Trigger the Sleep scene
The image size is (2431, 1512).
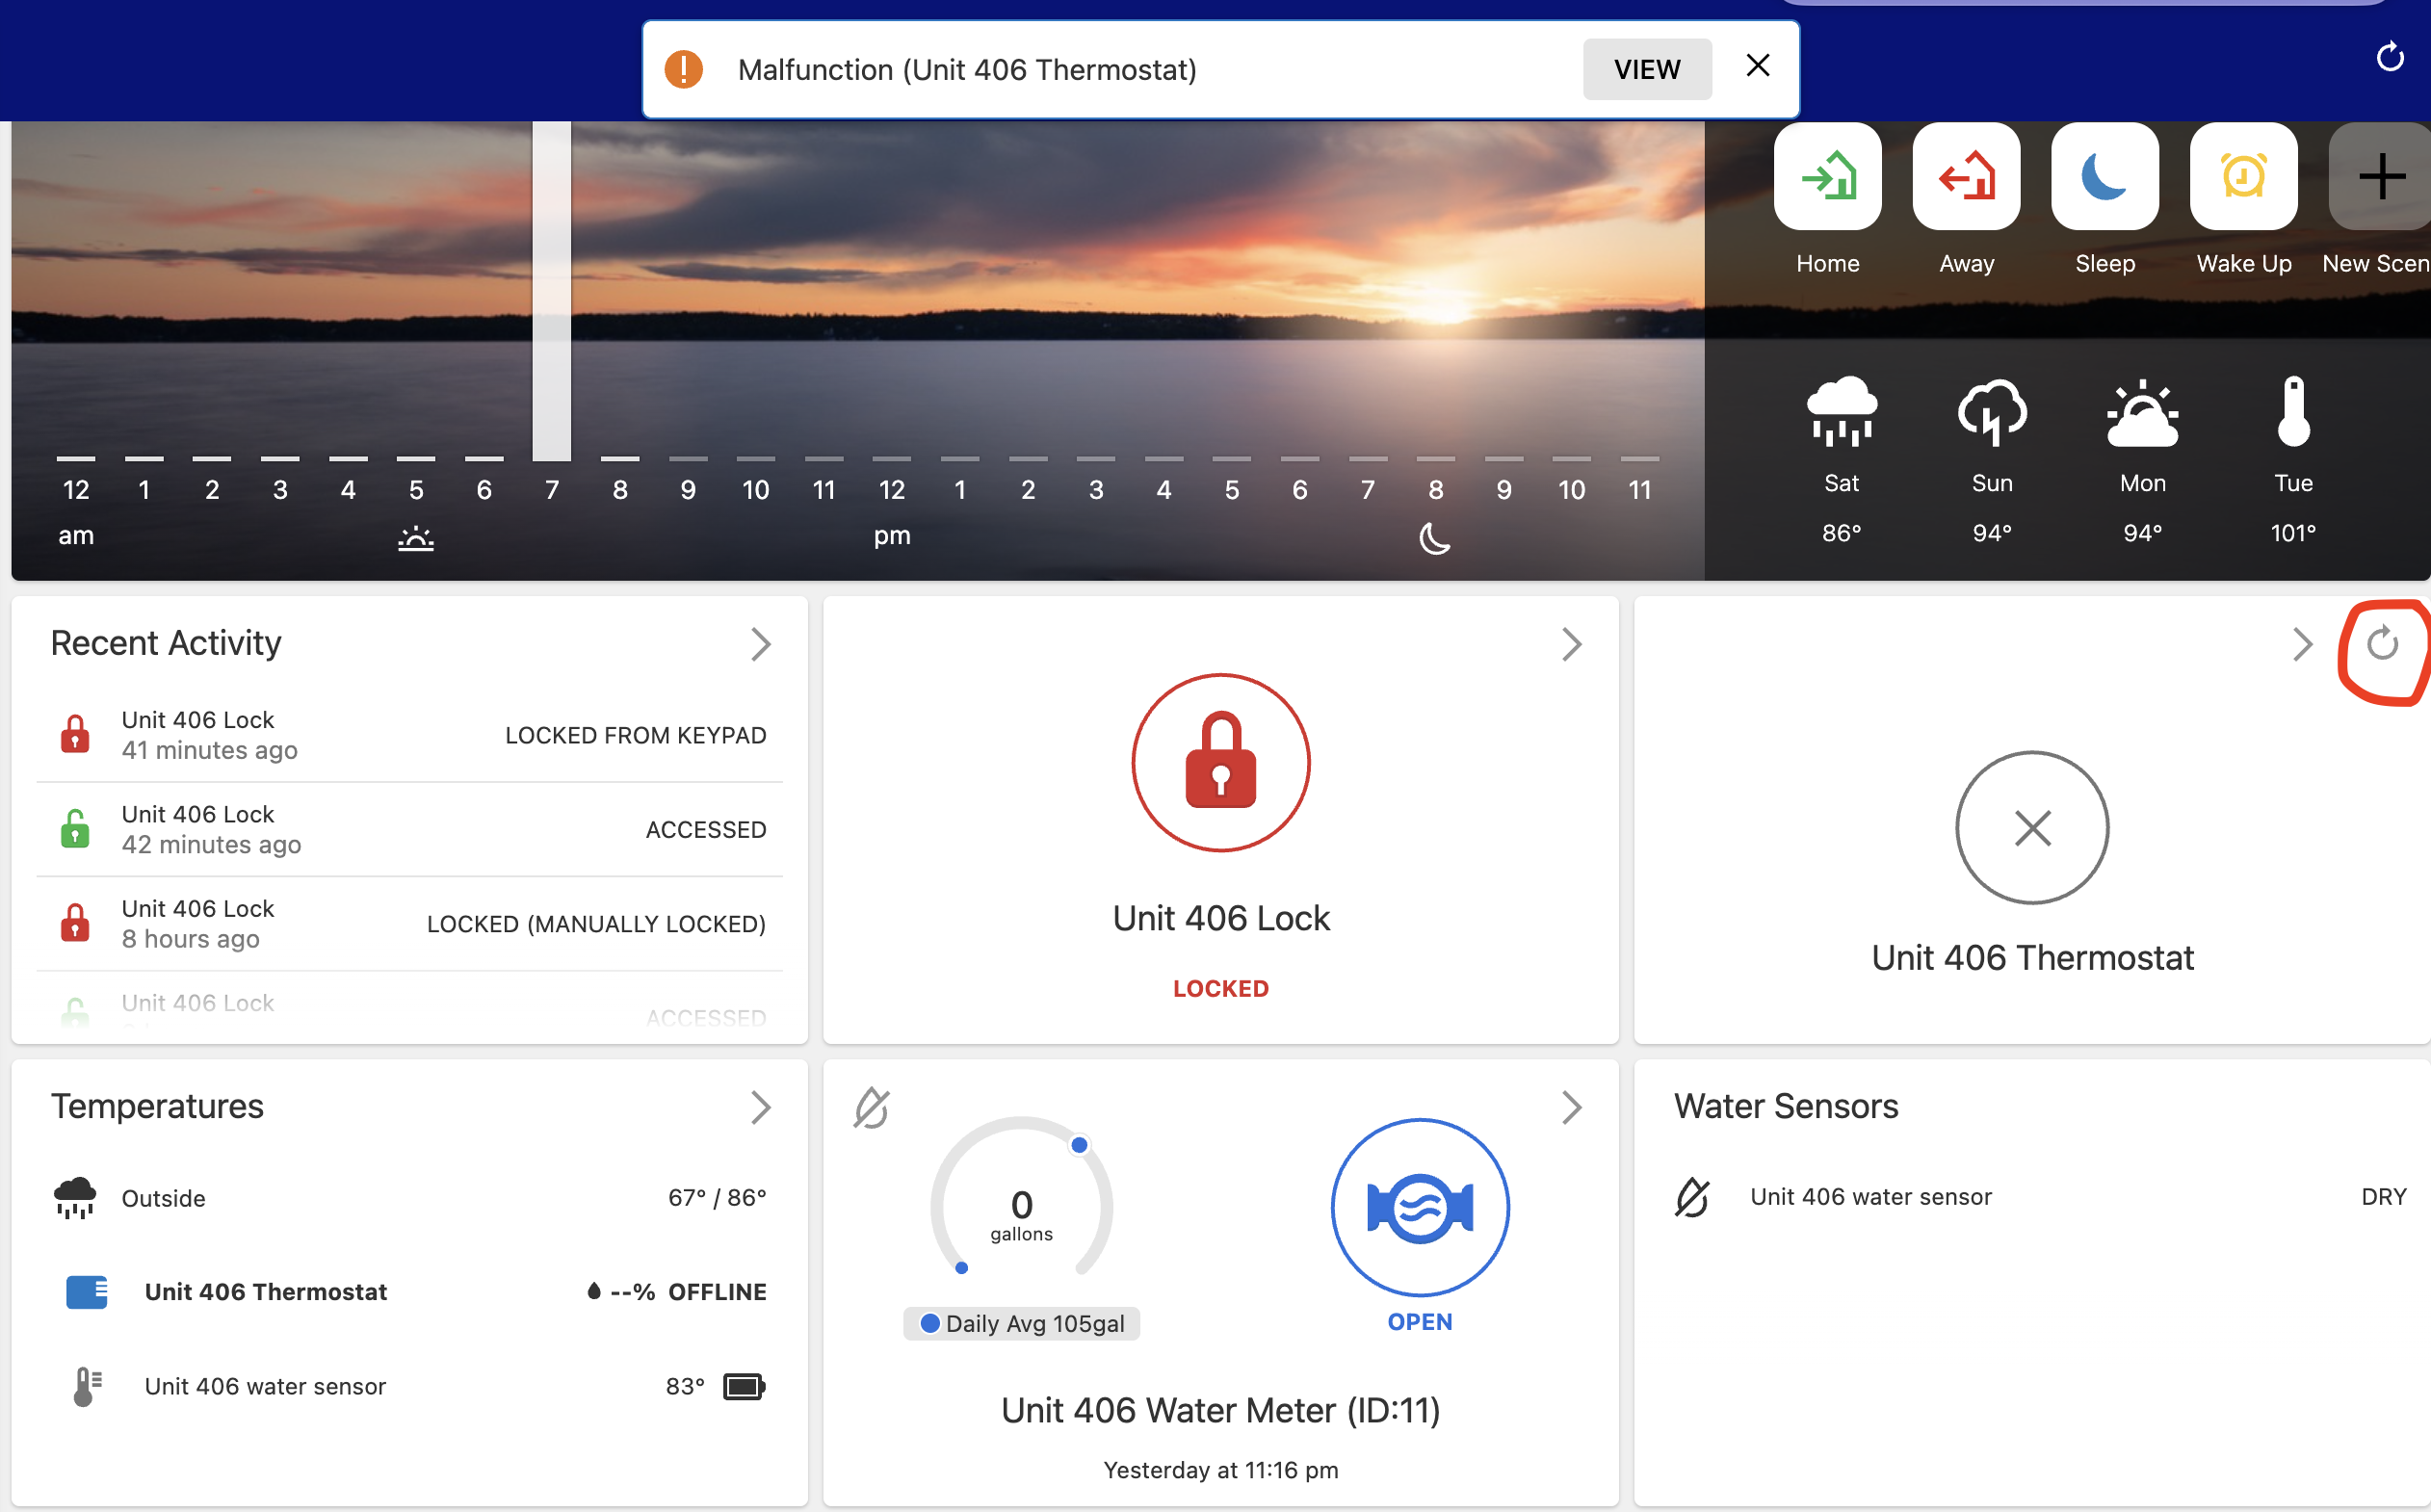pos(2104,177)
